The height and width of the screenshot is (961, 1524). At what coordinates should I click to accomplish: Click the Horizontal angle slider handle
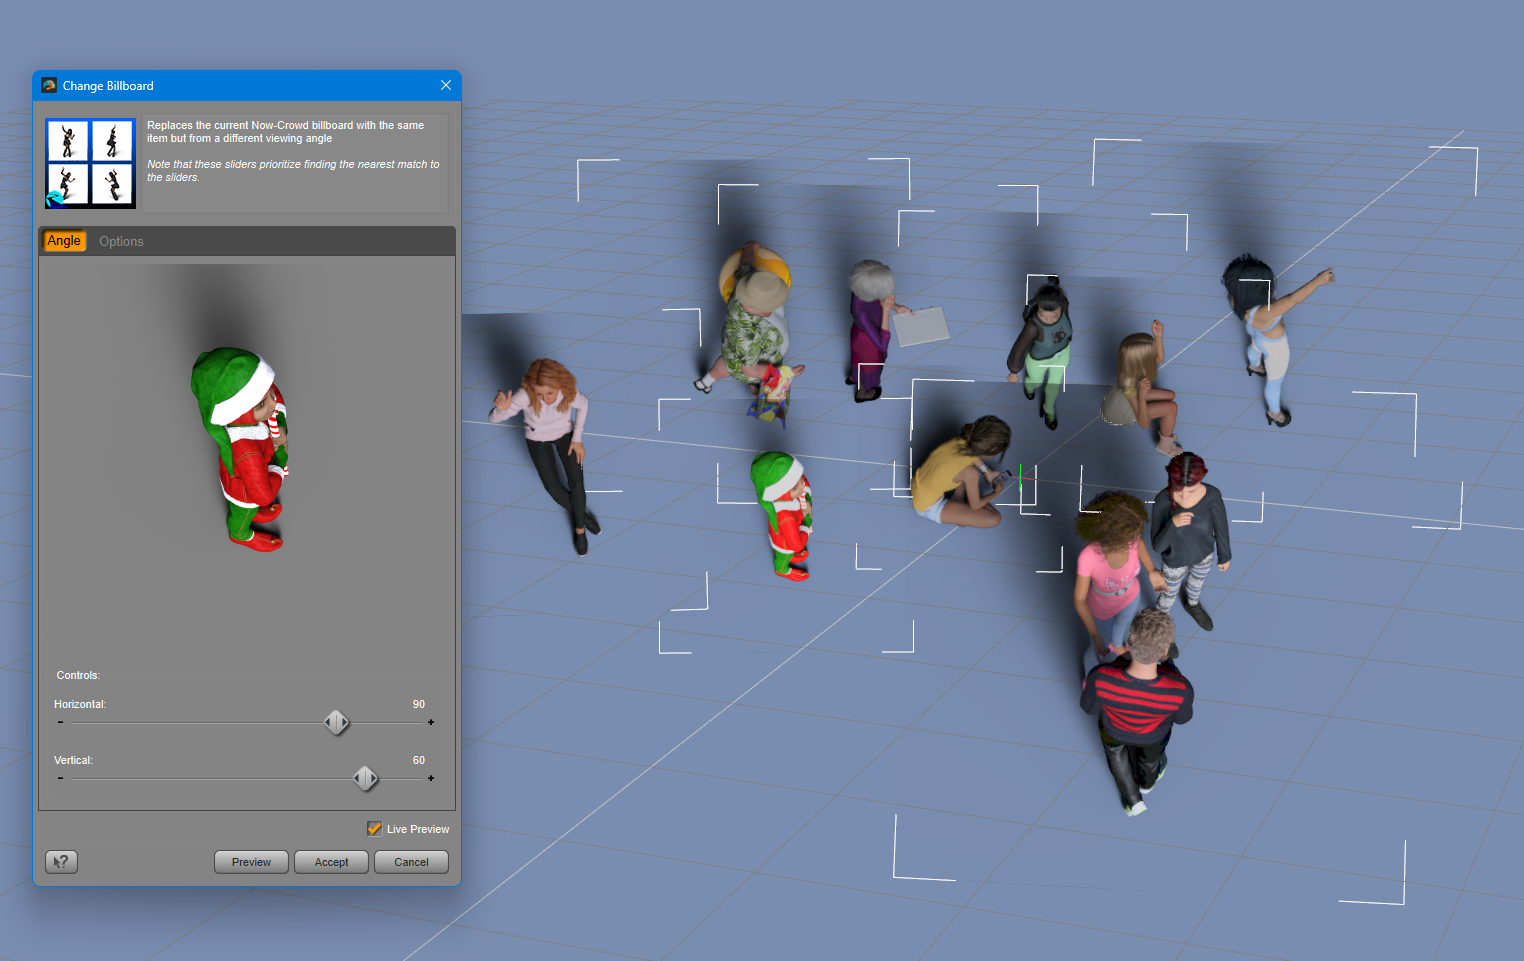coord(337,722)
